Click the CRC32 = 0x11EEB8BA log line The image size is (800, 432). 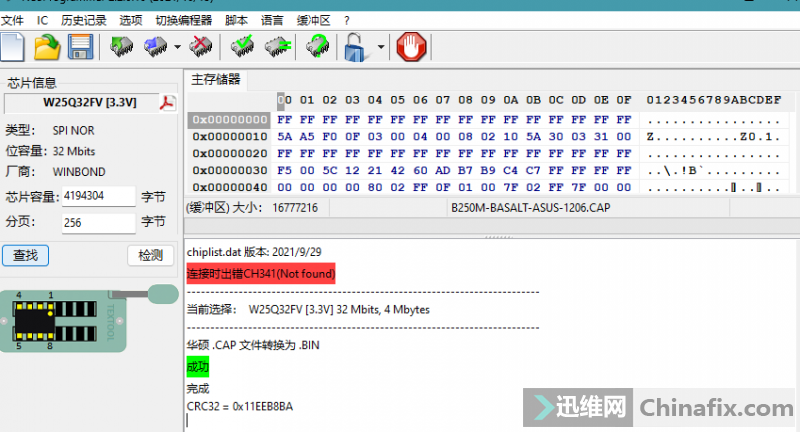tap(240, 406)
